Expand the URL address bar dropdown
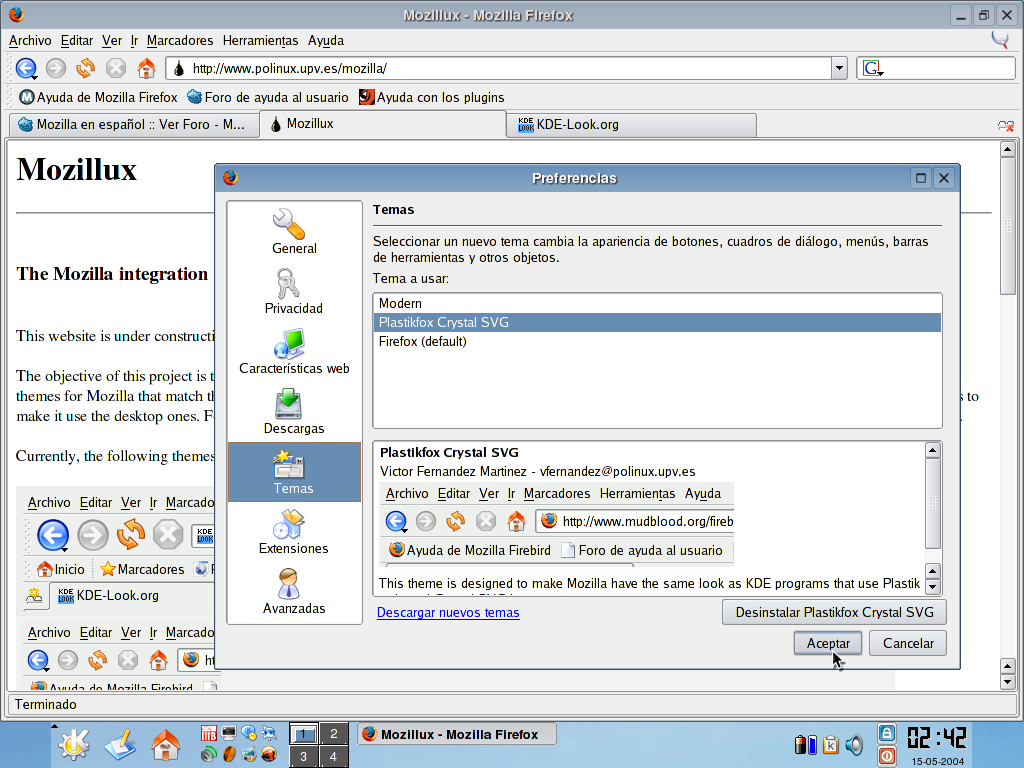This screenshot has height=768, width=1024. (x=839, y=68)
